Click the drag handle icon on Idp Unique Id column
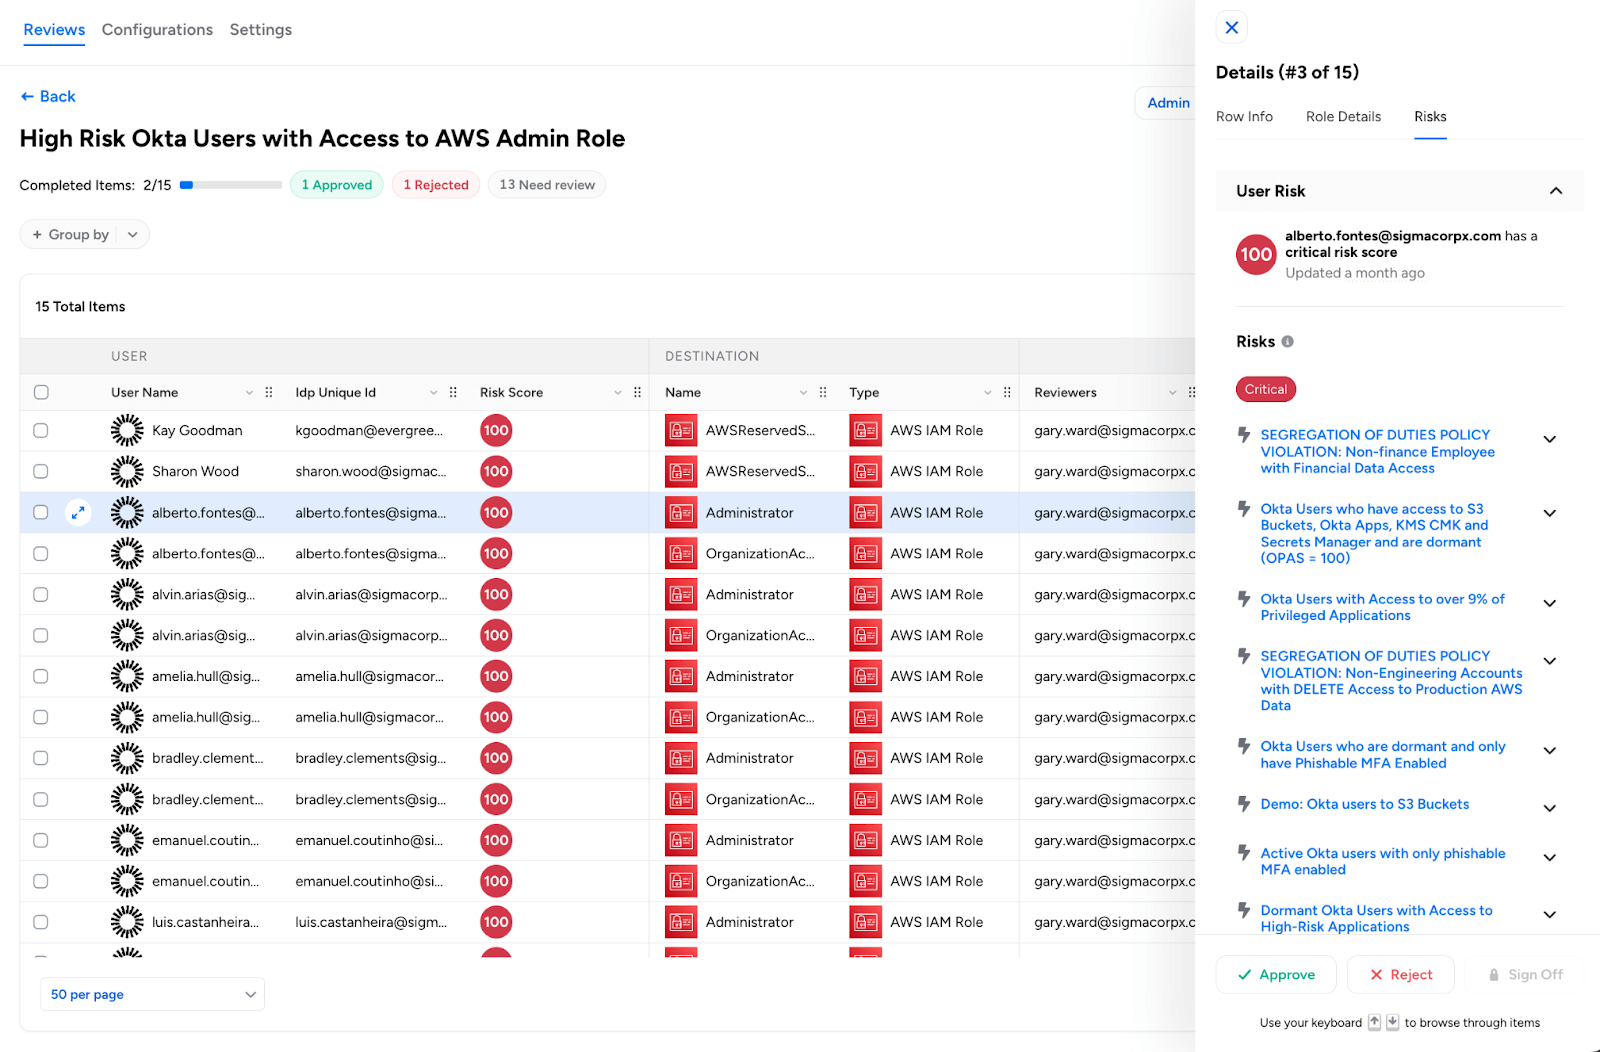 453,393
